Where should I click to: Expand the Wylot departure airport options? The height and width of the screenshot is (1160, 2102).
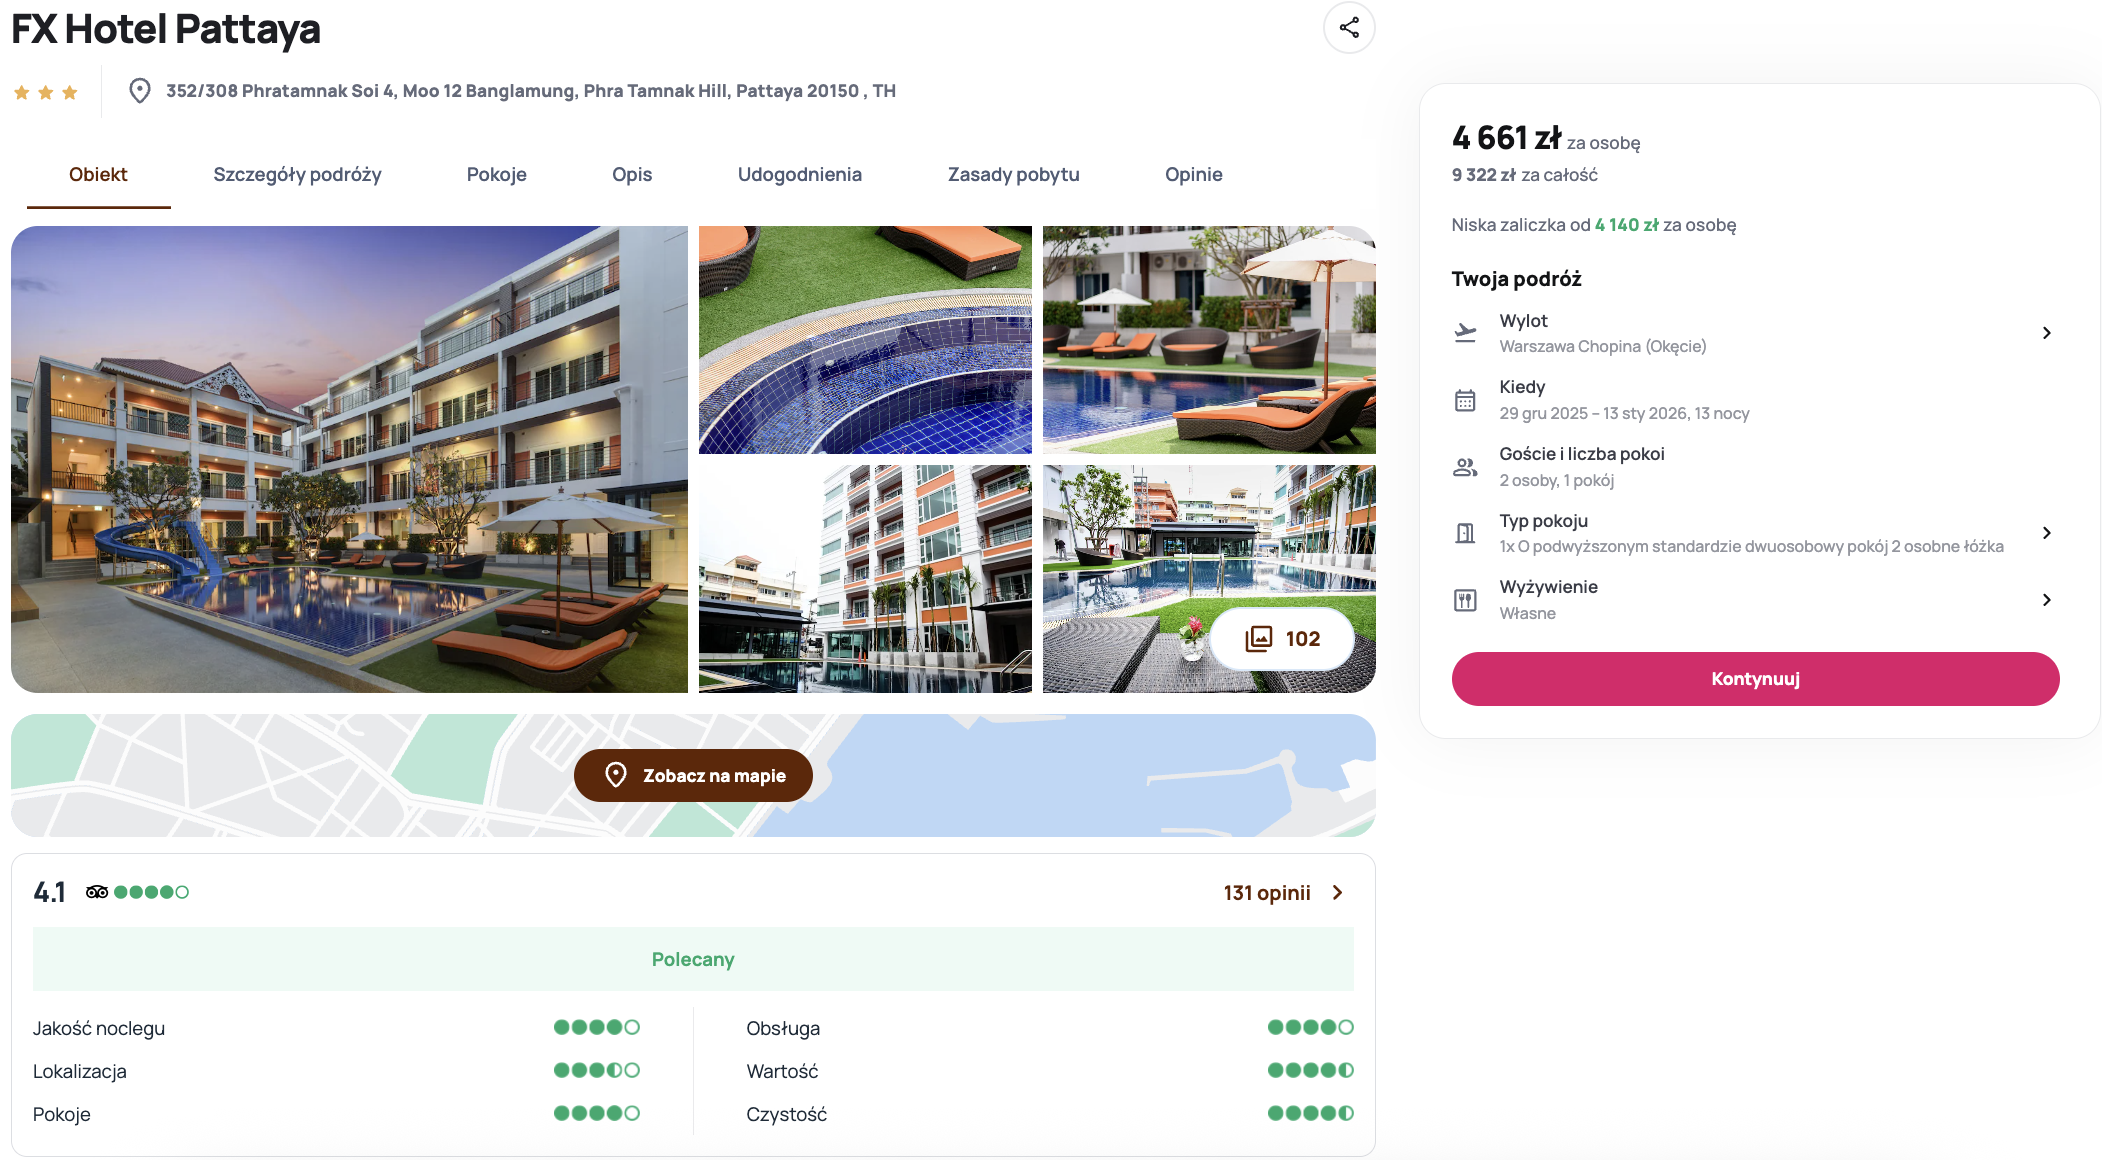click(x=2046, y=333)
